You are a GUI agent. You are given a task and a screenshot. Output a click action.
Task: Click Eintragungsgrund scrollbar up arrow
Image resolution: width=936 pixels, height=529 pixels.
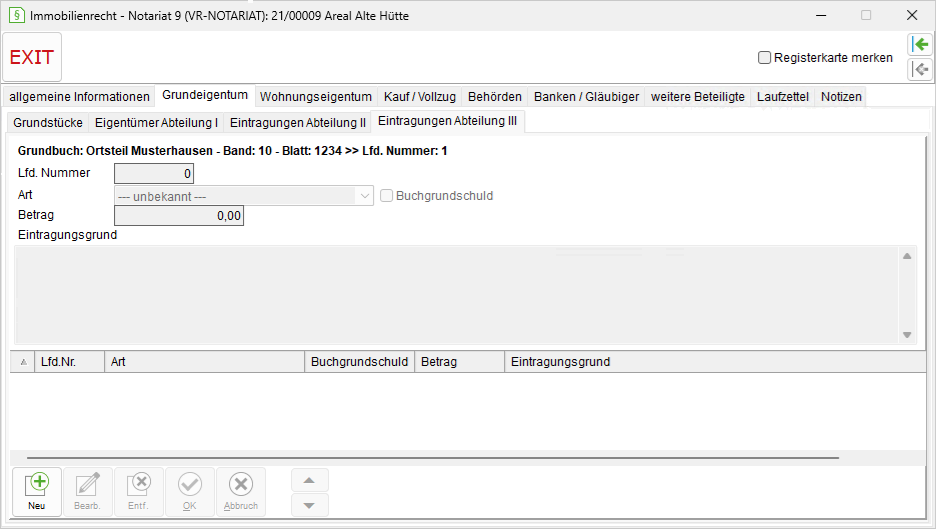point(907,256)
